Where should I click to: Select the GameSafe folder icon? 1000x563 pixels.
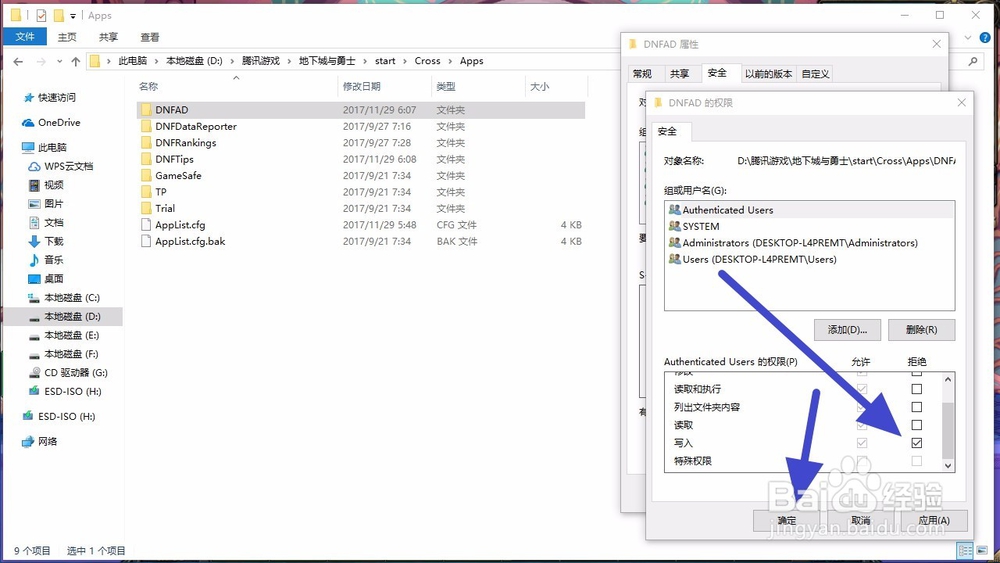[146, 175]
